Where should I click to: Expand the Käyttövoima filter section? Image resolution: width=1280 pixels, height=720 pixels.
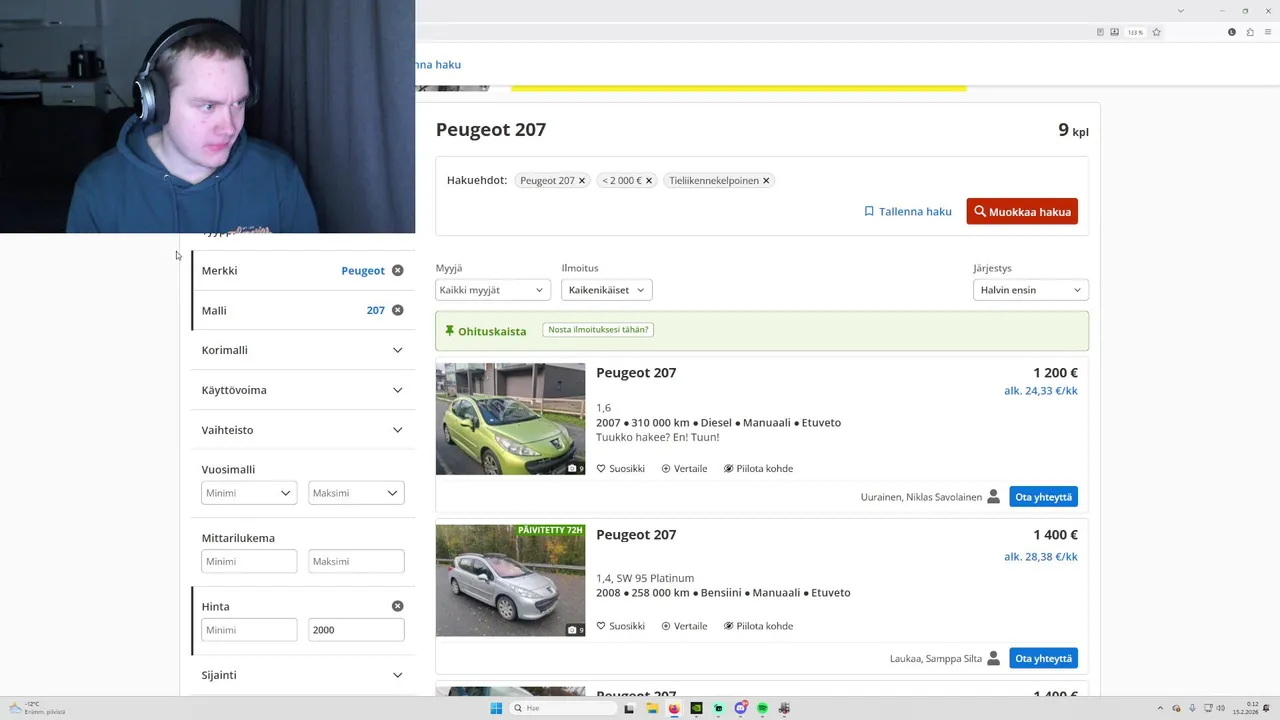[x=303, y=390]
